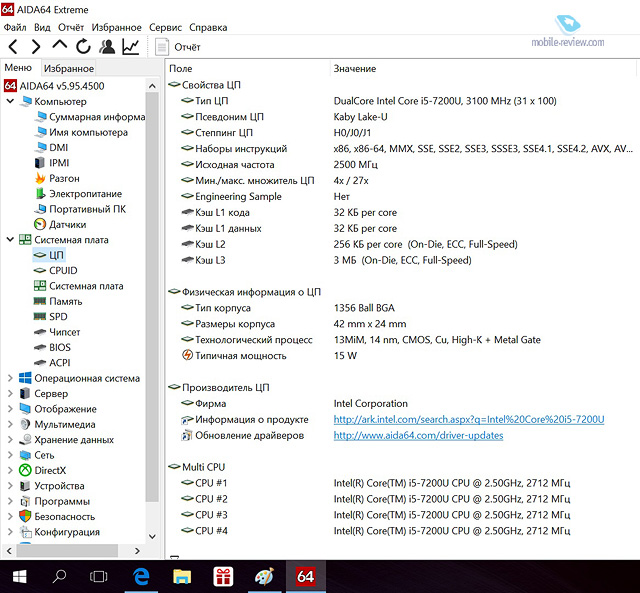
Task: Select the CPUID tree item
Action: tap(56, 271)
